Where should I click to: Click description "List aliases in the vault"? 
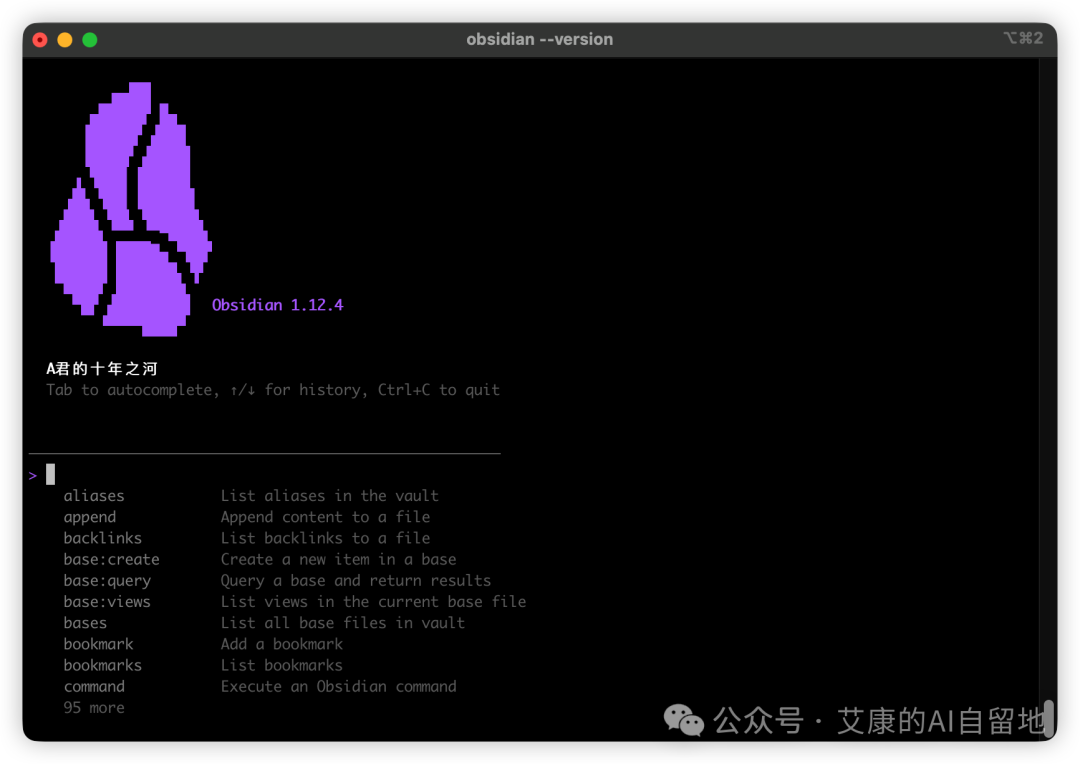coord(329,496)
